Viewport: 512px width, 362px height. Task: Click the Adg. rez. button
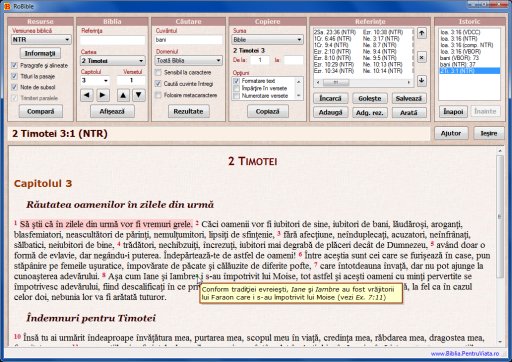[x=370, y=113]
